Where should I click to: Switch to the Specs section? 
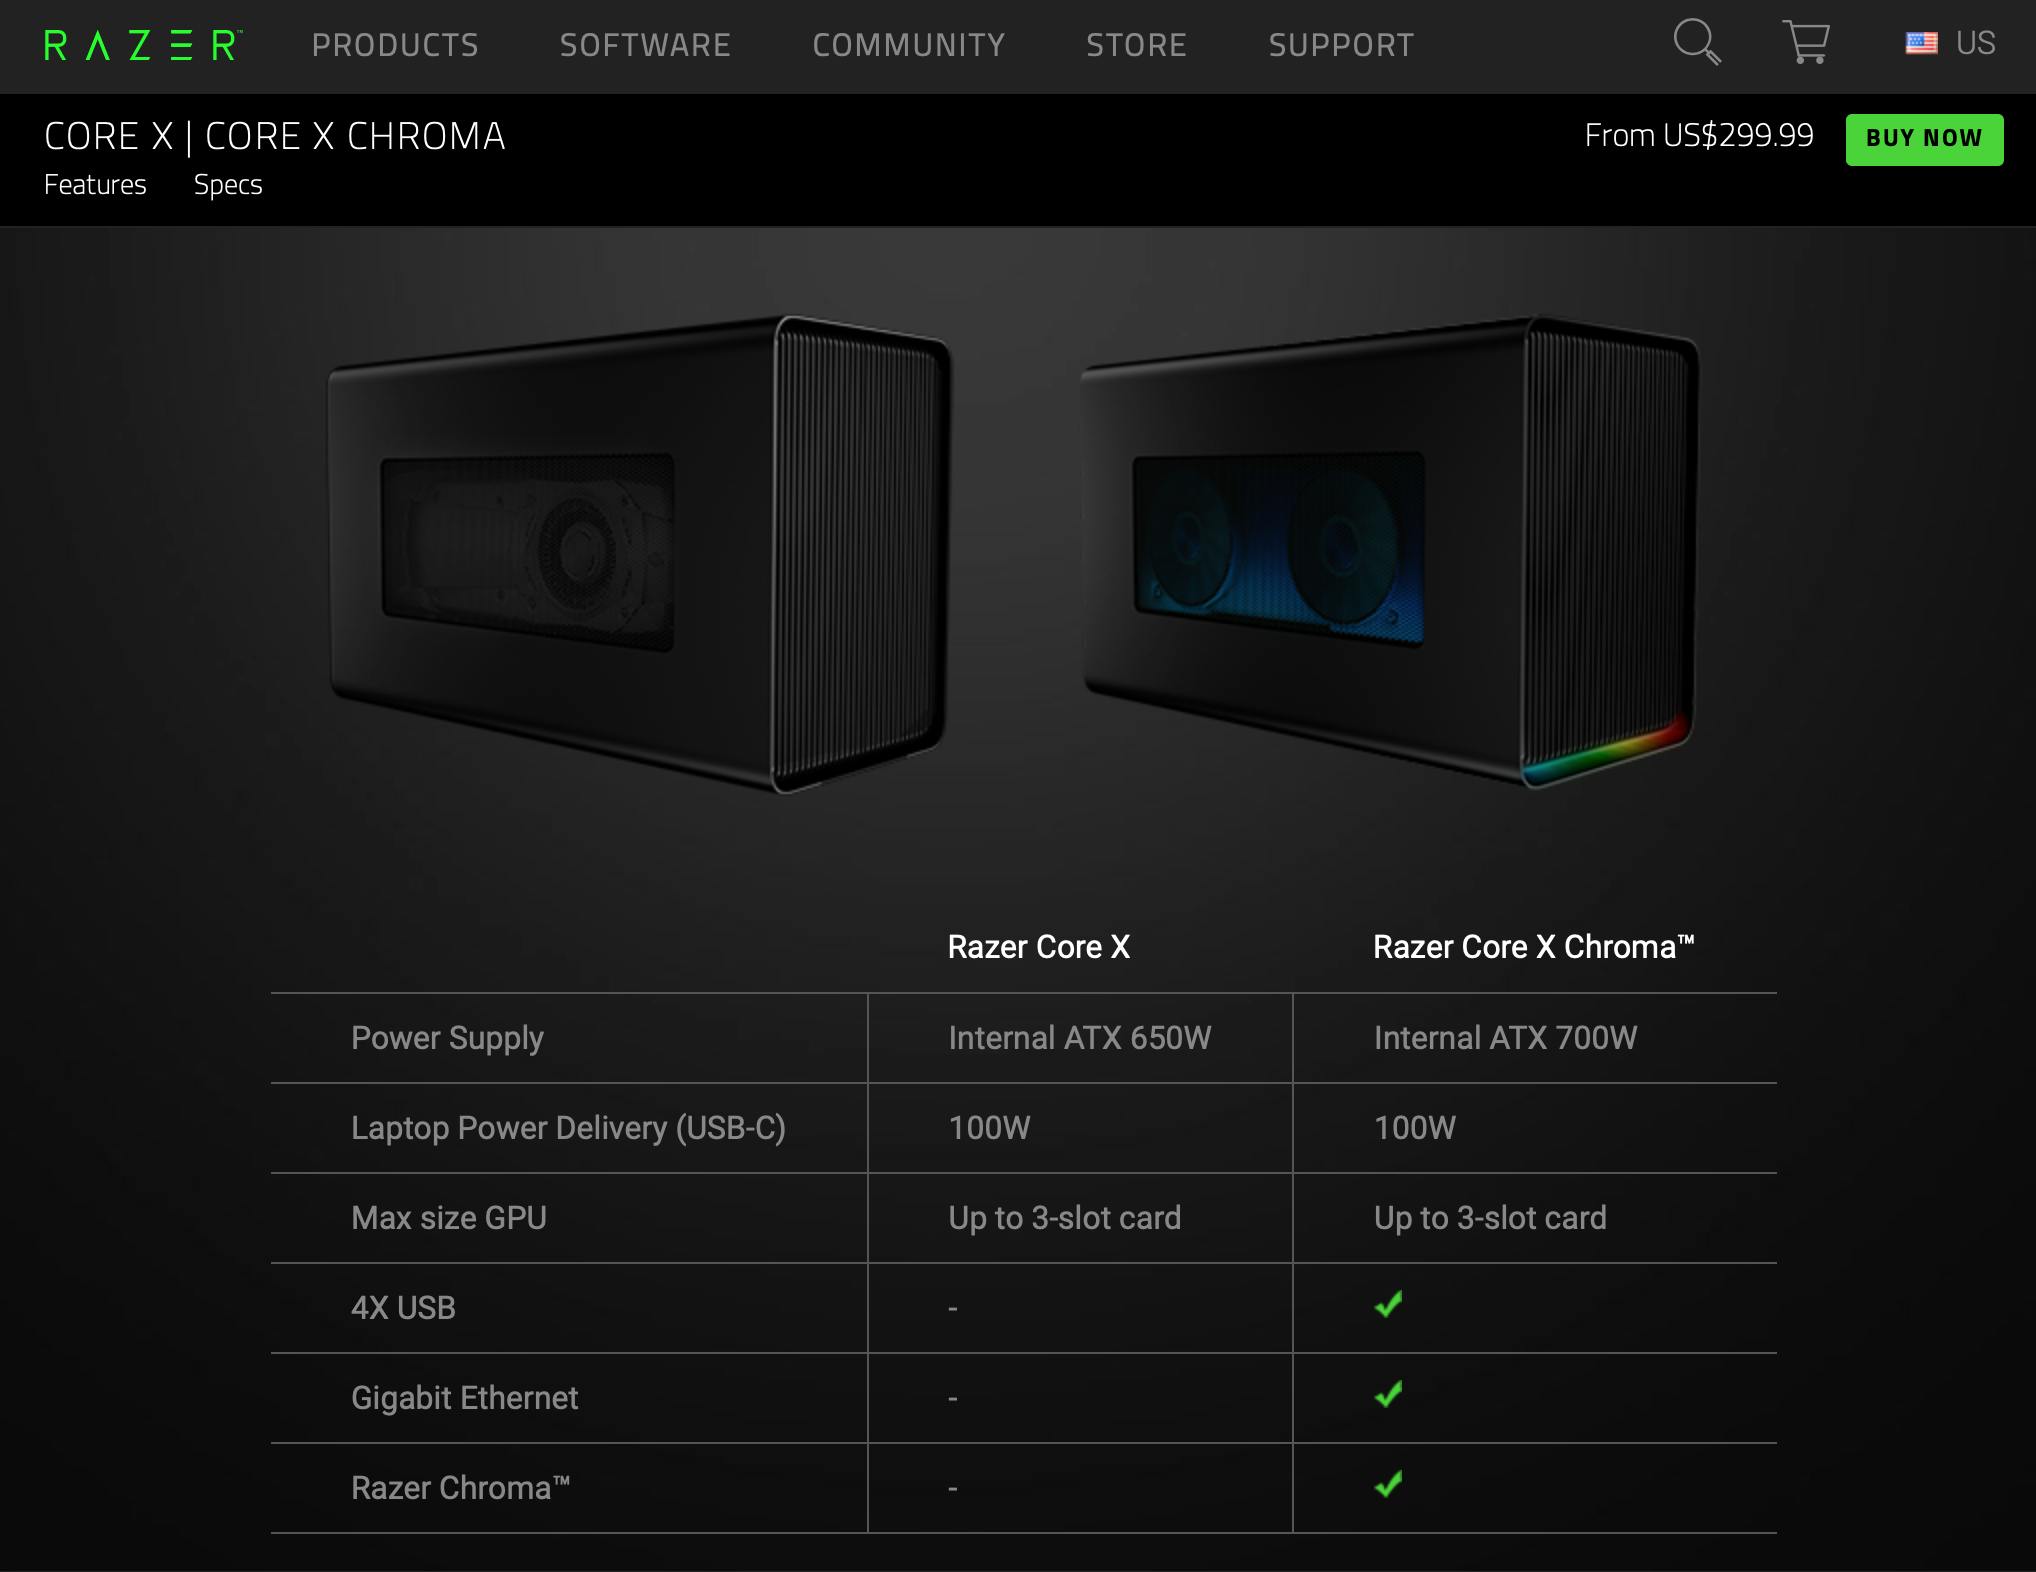[x=228, y=185]
